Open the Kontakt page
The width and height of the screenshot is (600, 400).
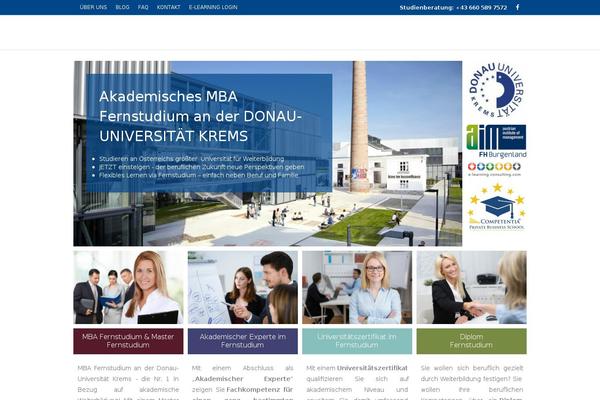[x=168, y=7]
